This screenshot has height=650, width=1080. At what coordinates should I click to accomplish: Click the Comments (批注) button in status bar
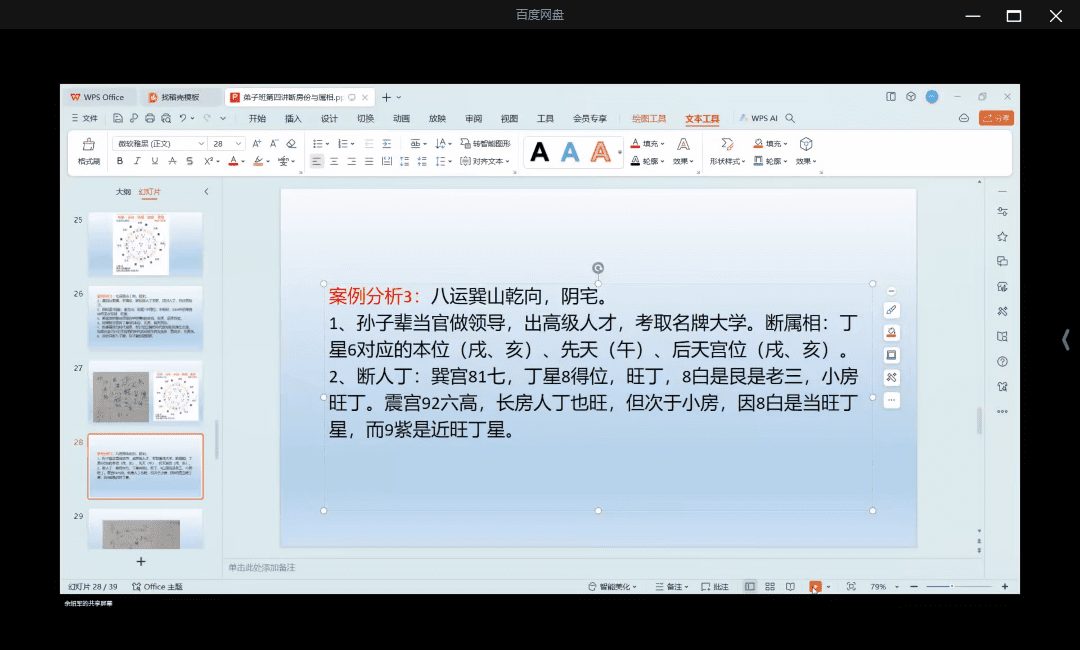[x=715, y=586]
